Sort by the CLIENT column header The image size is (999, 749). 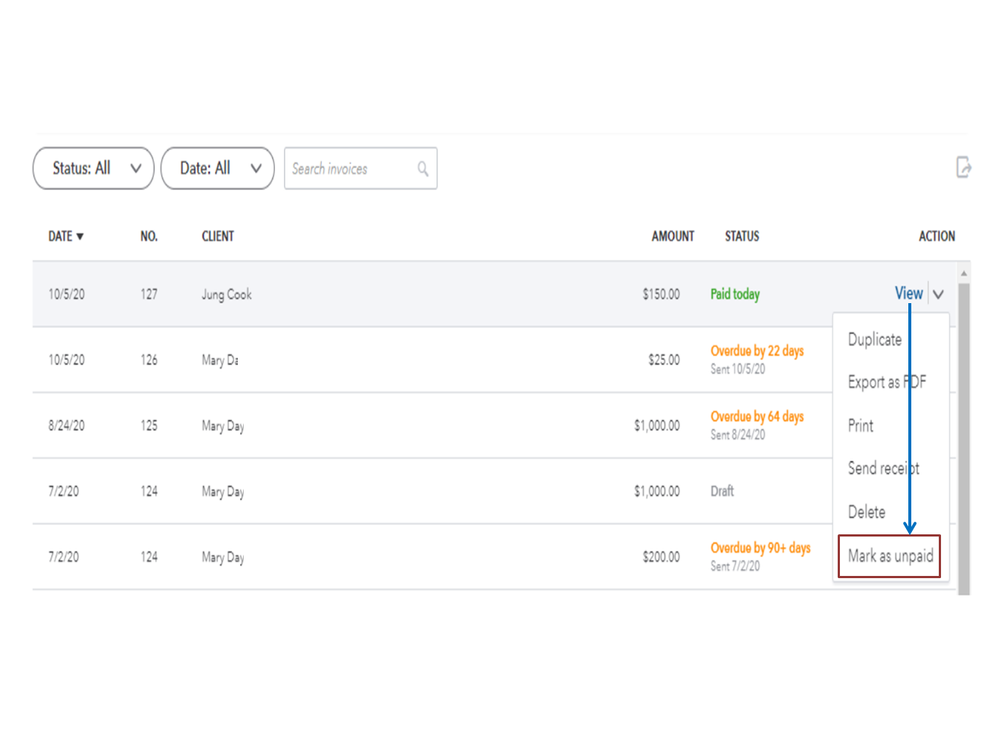coord(218,237)
